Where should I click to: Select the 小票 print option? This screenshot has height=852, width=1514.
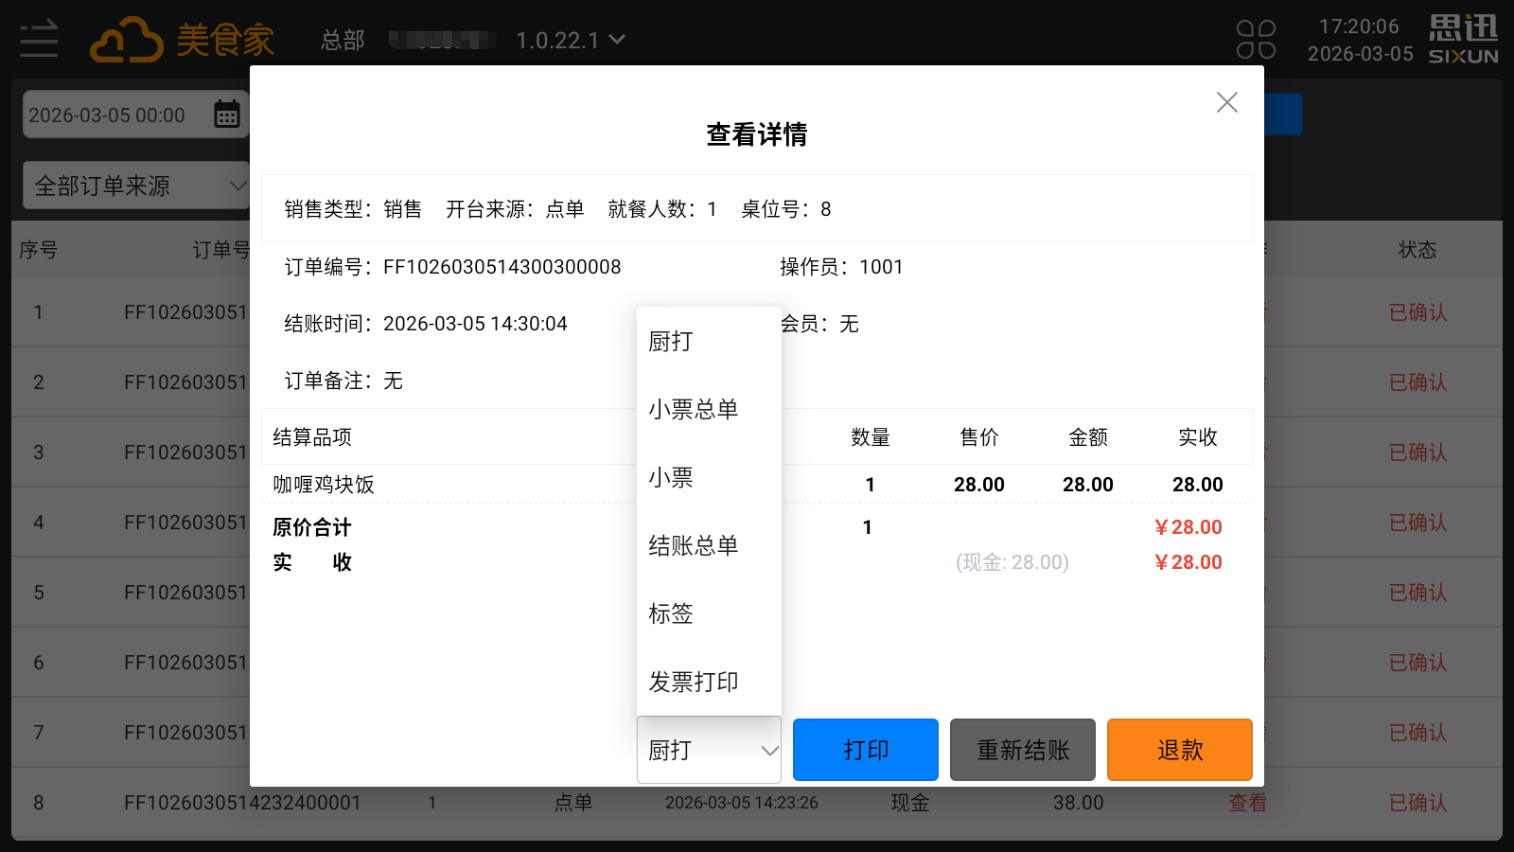pos(671,478)
